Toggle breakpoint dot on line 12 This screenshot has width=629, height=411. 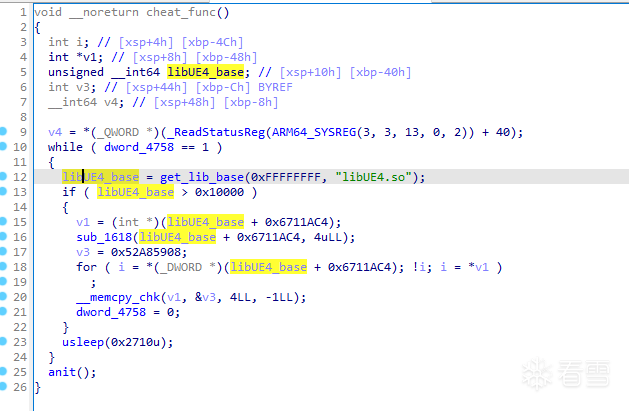3,176
